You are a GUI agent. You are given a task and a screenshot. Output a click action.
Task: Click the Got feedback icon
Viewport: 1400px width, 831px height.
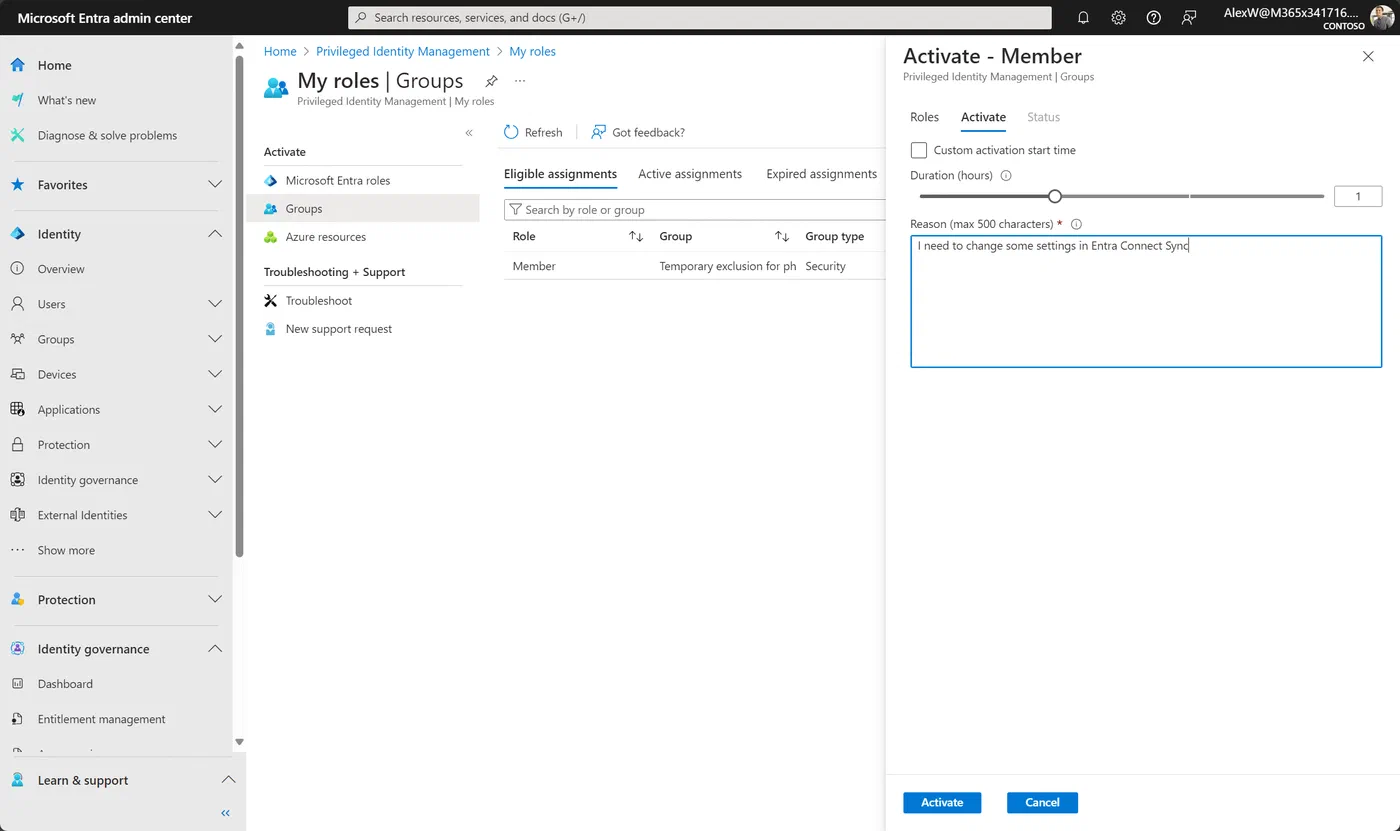click(x=598, y=132)
